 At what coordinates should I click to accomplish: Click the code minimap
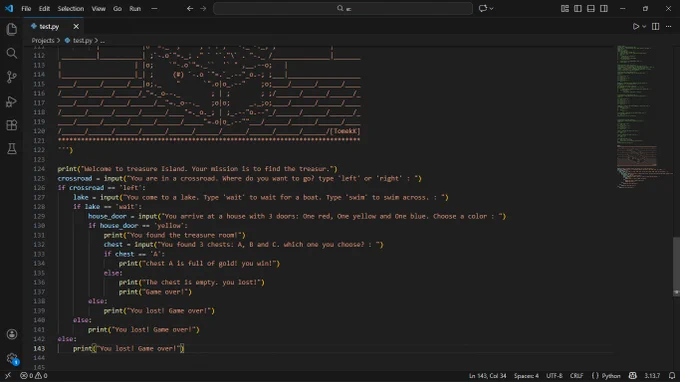click(x=644, y=117)
